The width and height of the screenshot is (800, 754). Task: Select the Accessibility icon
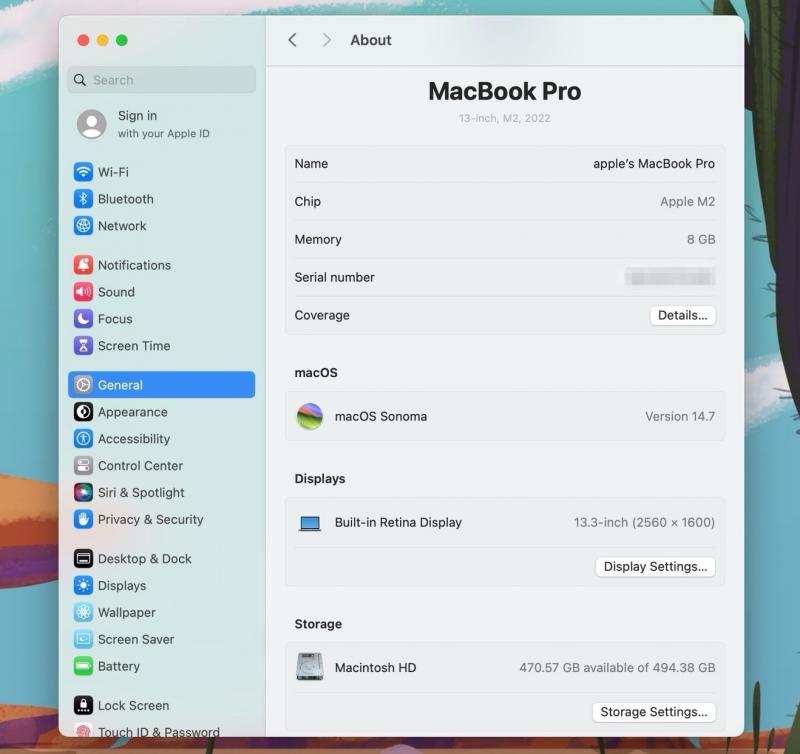click(x=83, y=439)
